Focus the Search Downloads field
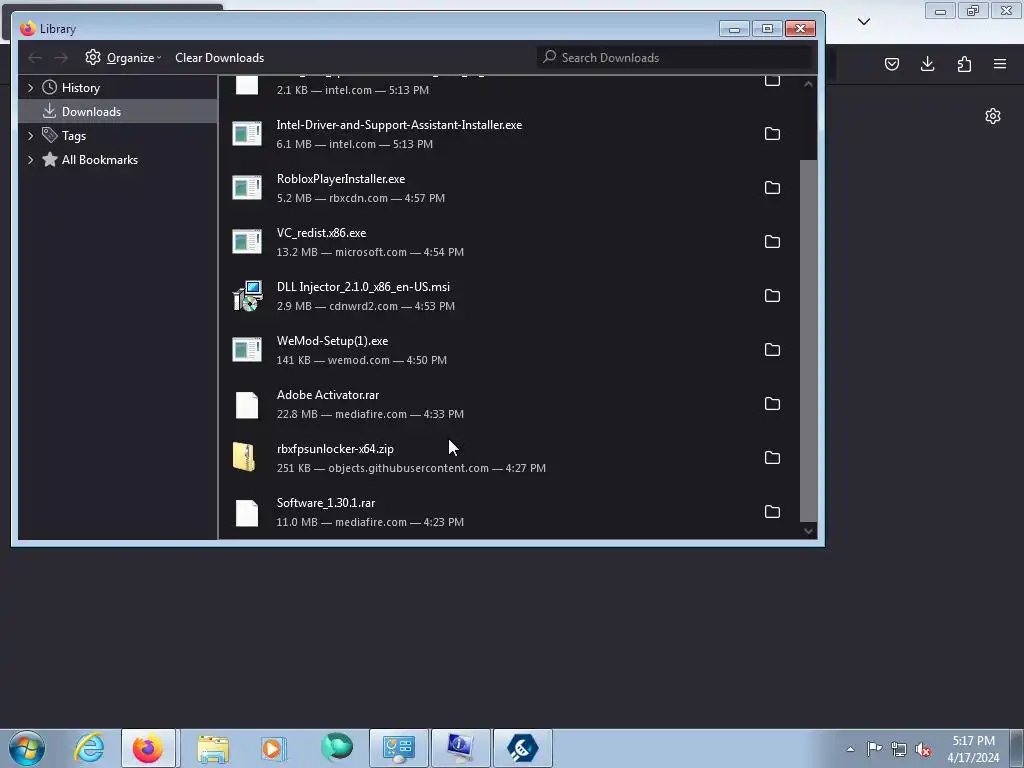 675,57
